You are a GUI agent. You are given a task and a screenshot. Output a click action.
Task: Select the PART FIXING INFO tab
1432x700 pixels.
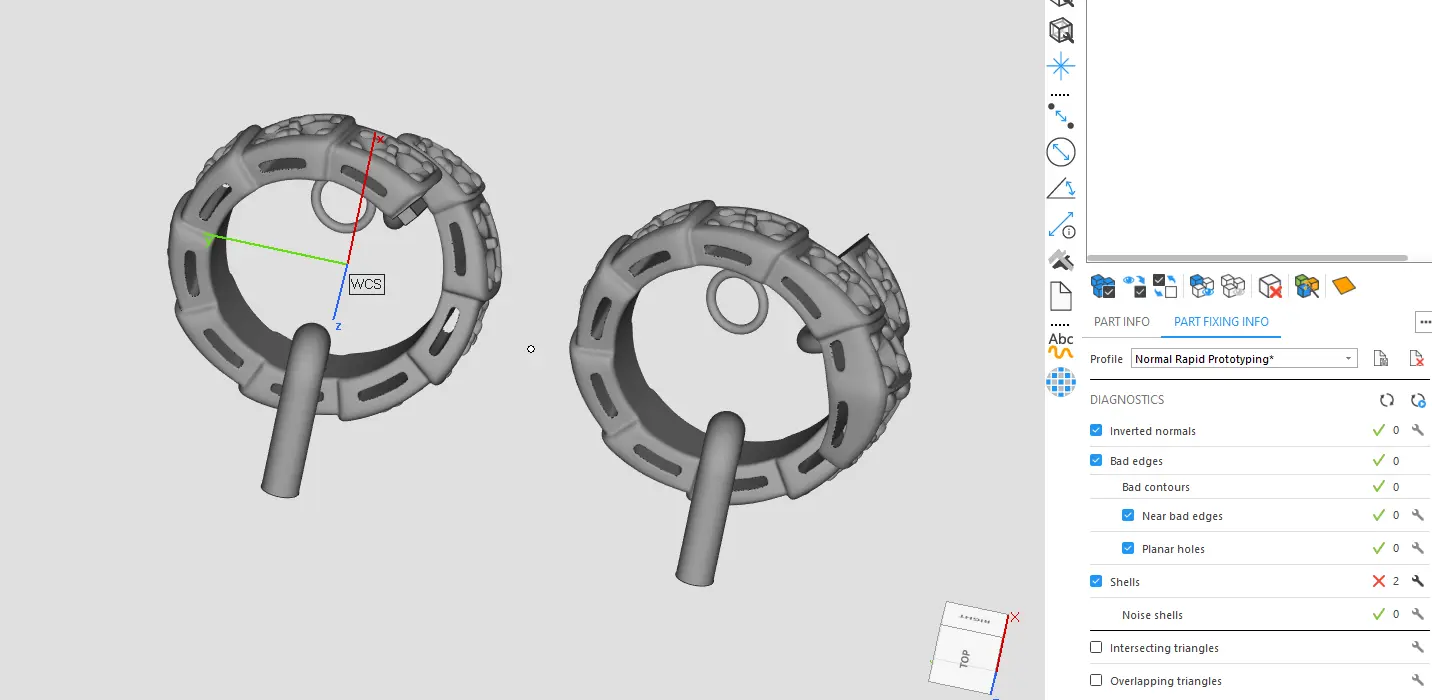[1221, 322]
